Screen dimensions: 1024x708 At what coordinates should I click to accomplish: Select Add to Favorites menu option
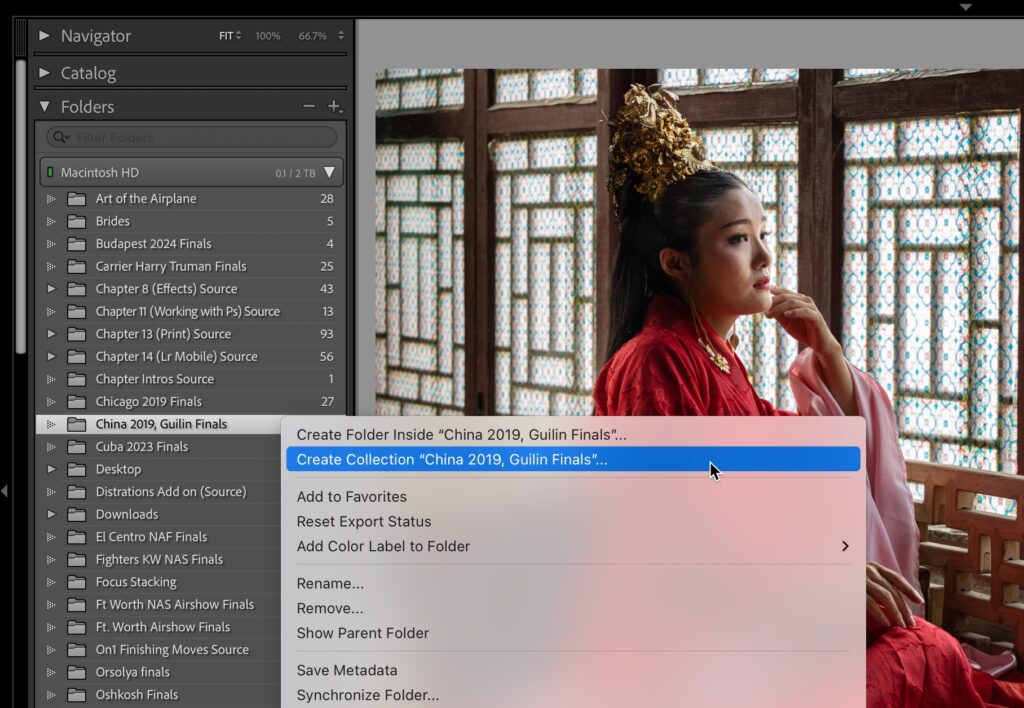tap(352, 497)
